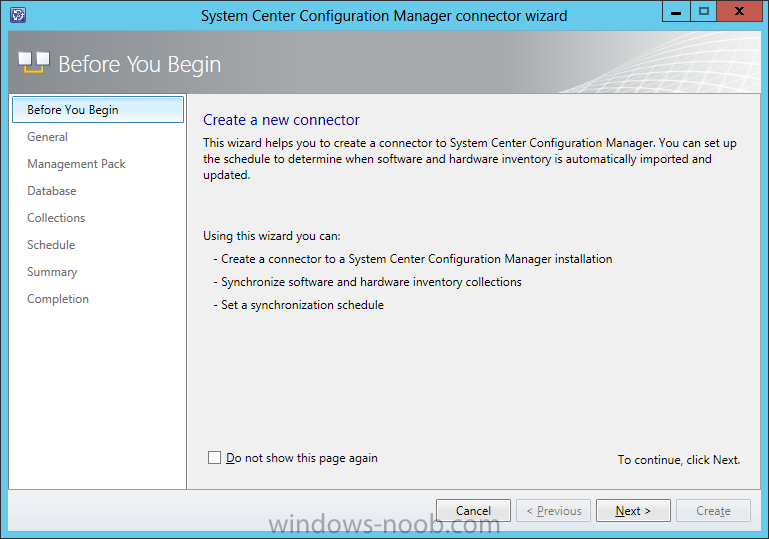Open the Schedule step
The width and height of the screenshot is (769, 539).
51,245
